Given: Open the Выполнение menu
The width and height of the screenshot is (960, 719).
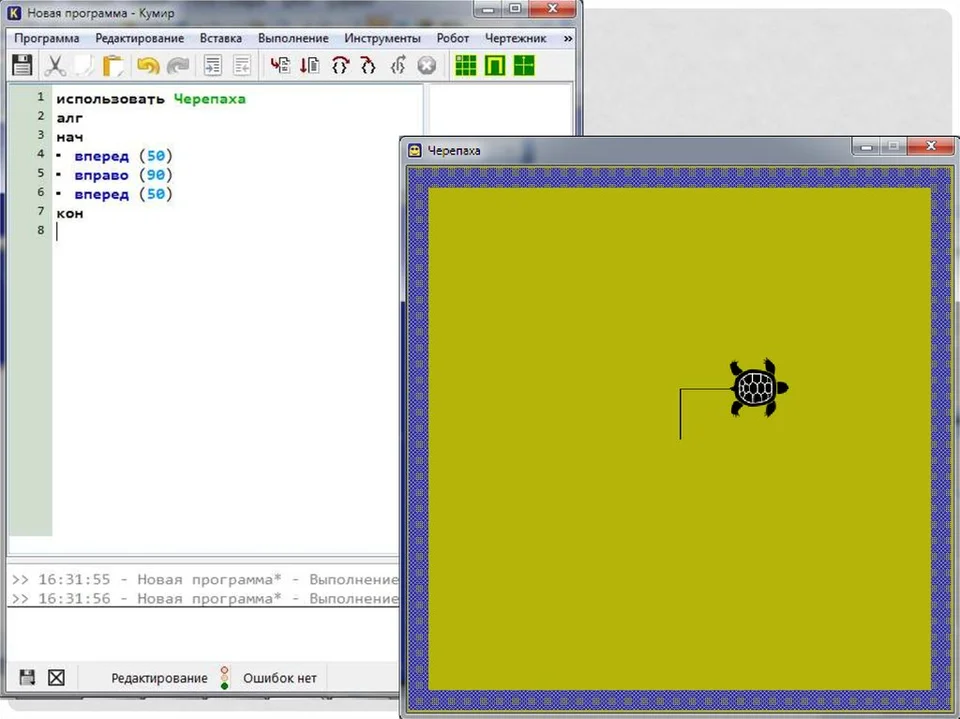Looking at the screenshot, I should pyautogui.click(x=293, y=38).
